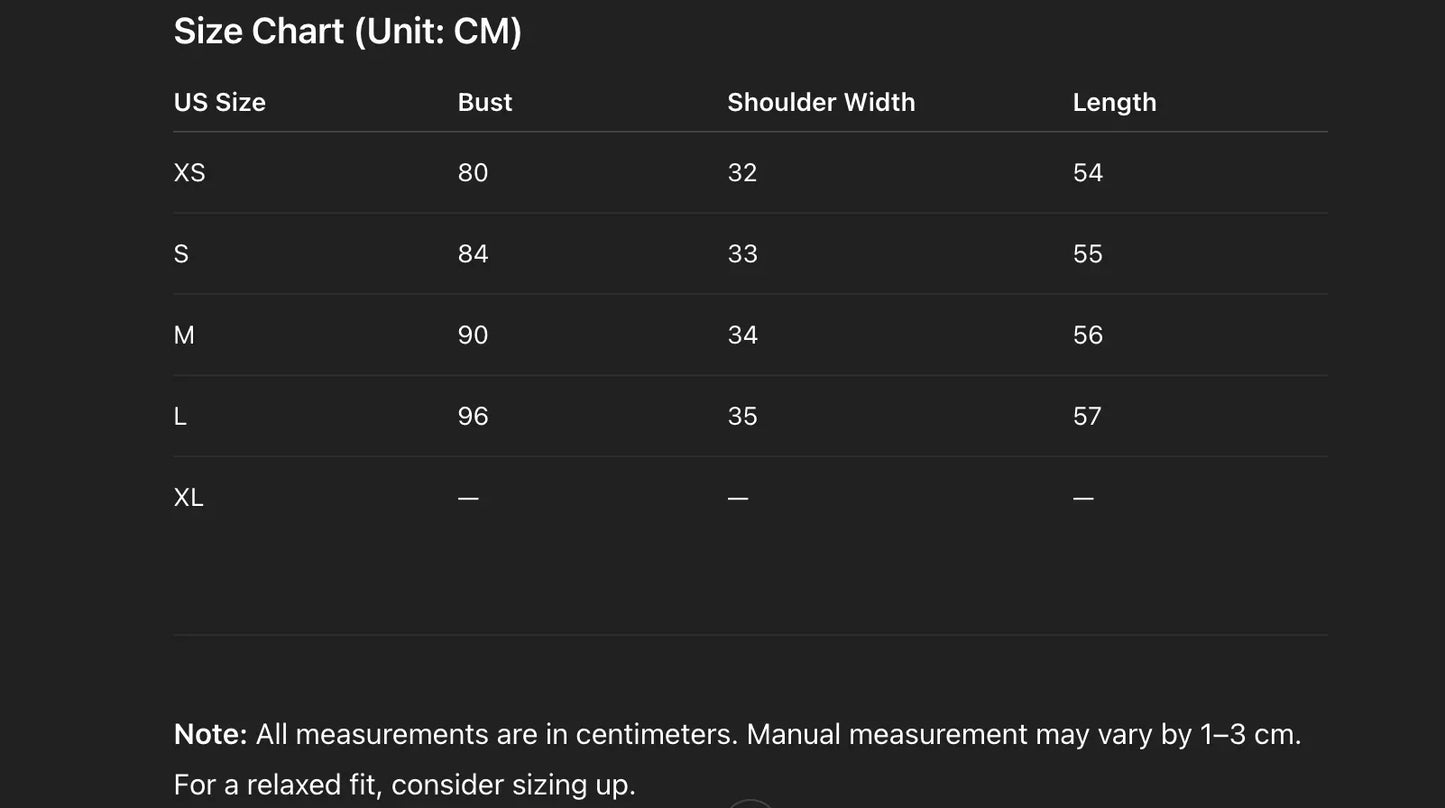
Task: Select shoulder width value 33 for S
Action: click(742, 254)
